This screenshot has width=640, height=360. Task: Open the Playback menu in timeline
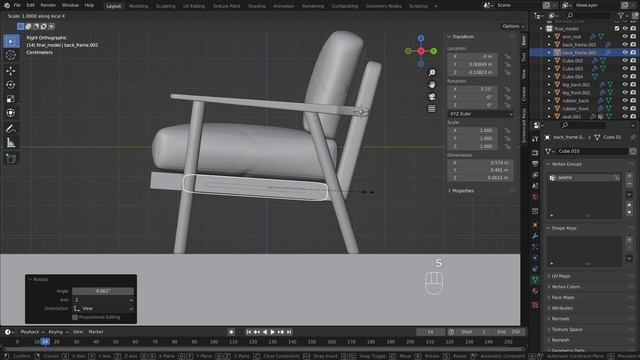(x=32, y=332)
